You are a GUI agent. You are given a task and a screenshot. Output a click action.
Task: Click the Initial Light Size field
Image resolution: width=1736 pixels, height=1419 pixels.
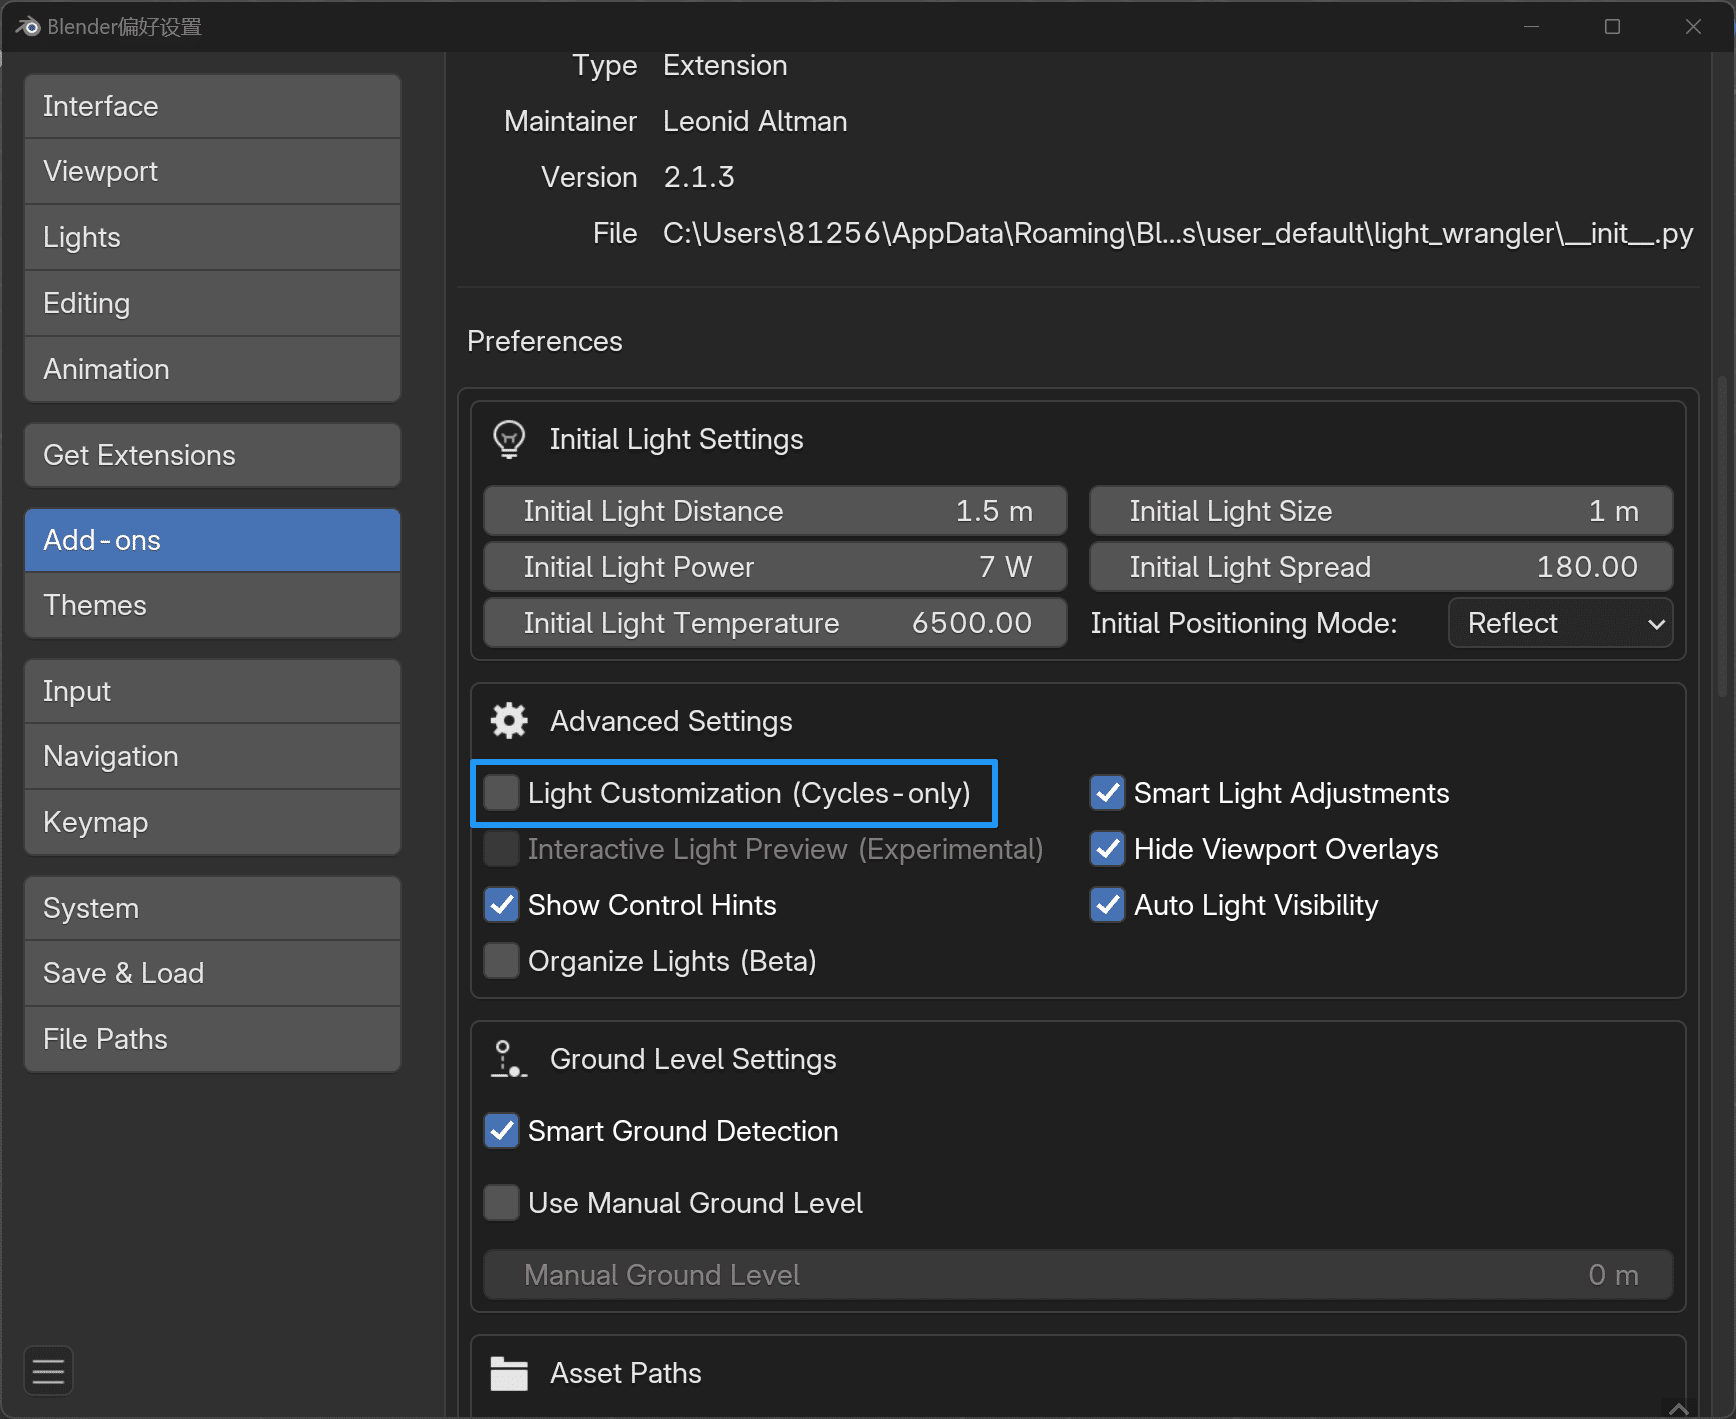[x=1381, y=511]
